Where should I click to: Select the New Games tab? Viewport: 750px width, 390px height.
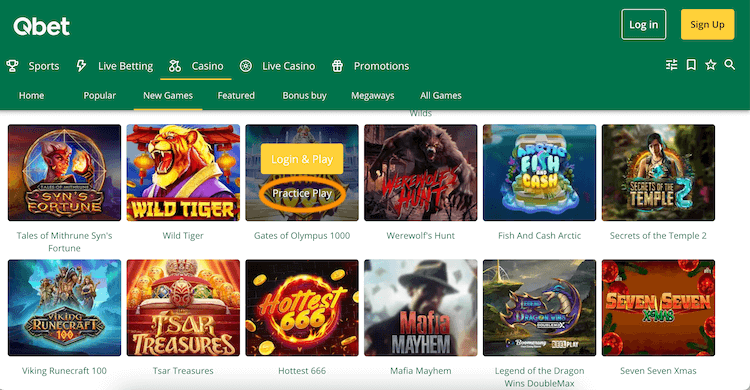[168, 95]
